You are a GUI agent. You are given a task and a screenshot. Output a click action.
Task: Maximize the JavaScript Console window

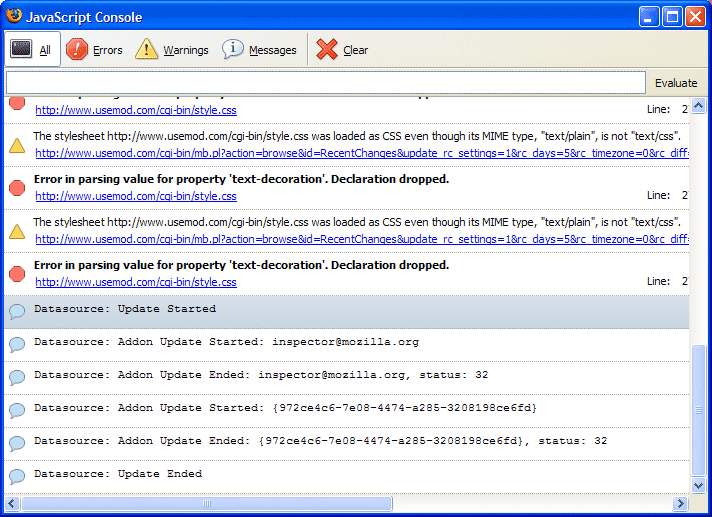672,16
